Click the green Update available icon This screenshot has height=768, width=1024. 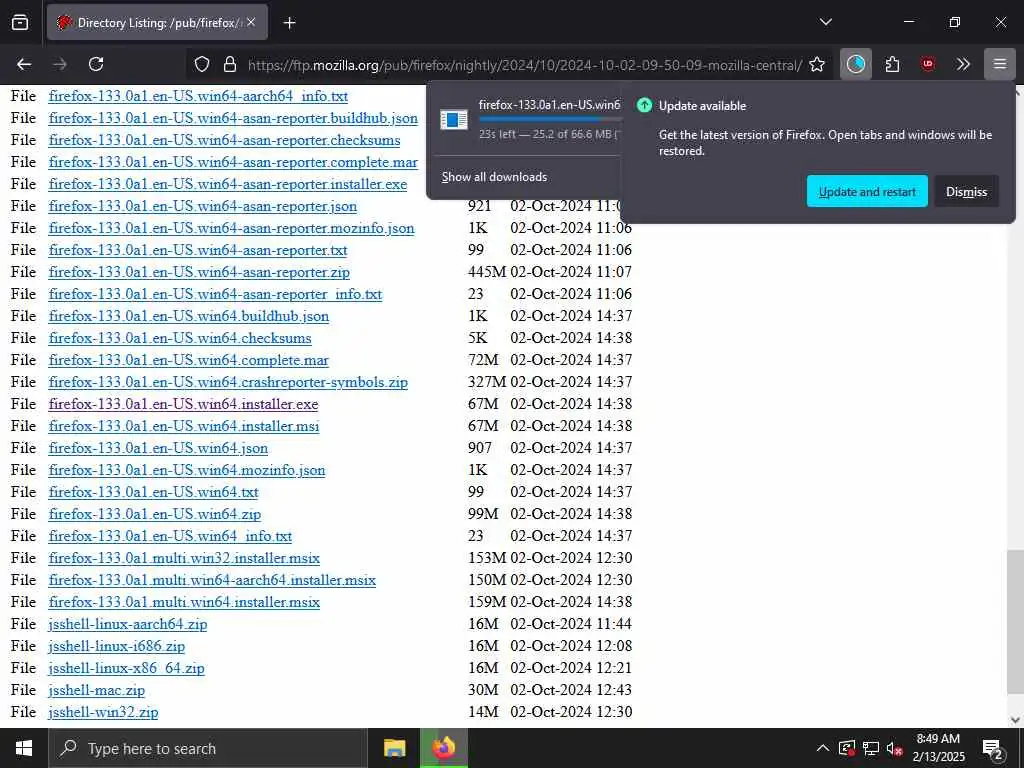pos(644,105)
